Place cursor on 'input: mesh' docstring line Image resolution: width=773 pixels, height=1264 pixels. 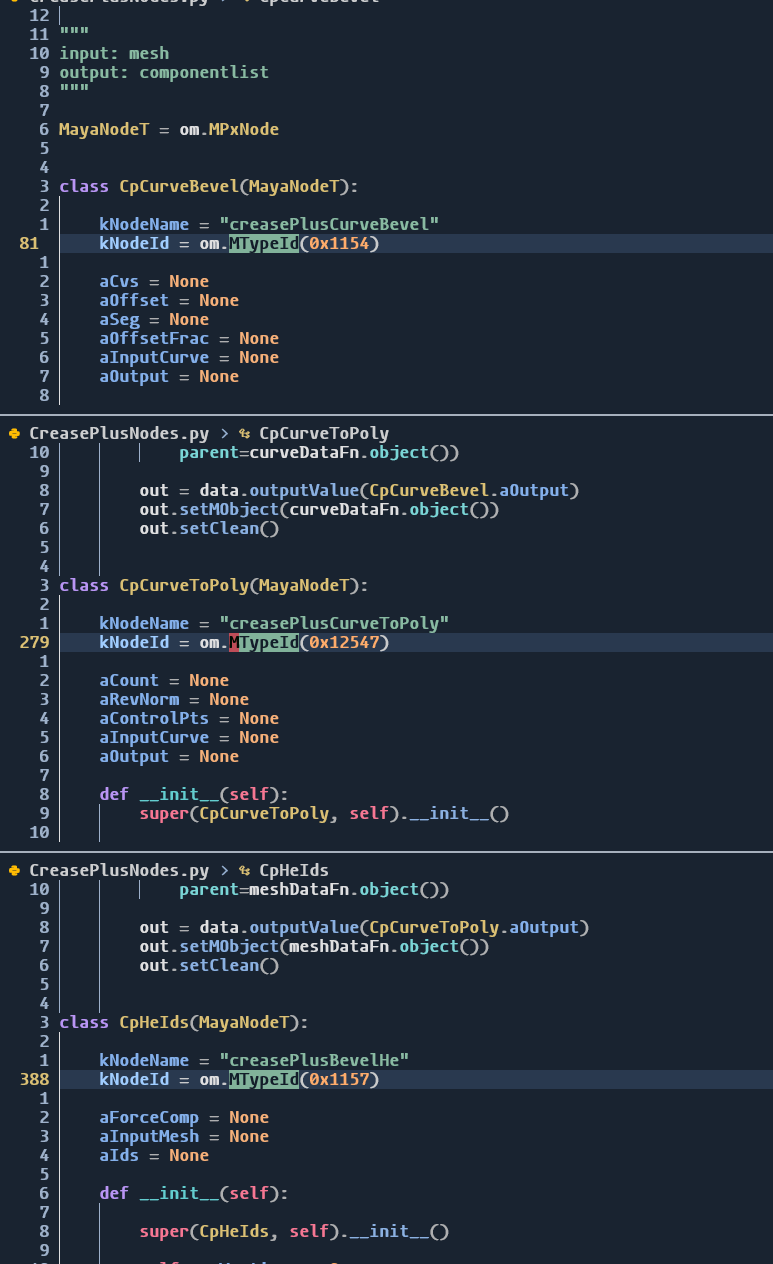[x=114, y=53]
